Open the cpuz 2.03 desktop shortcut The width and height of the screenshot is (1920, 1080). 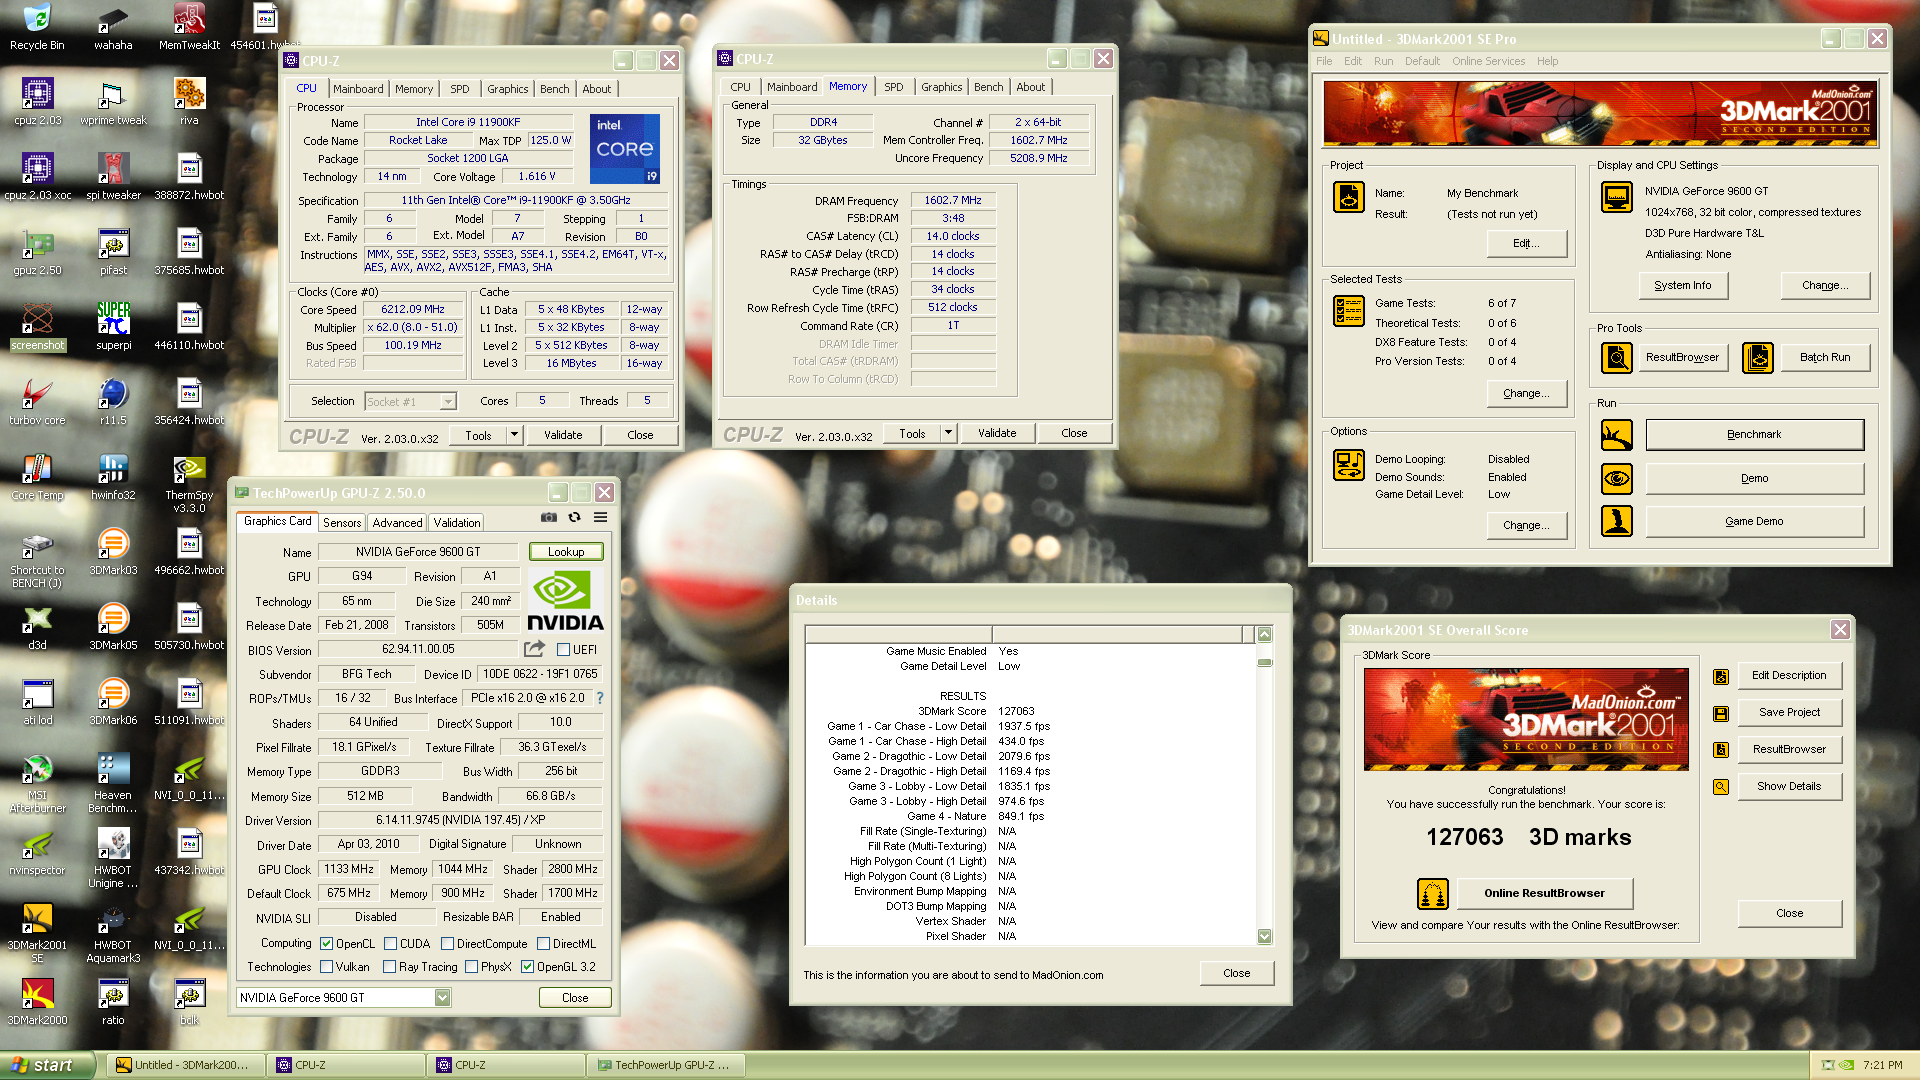(x=37, y=102)
